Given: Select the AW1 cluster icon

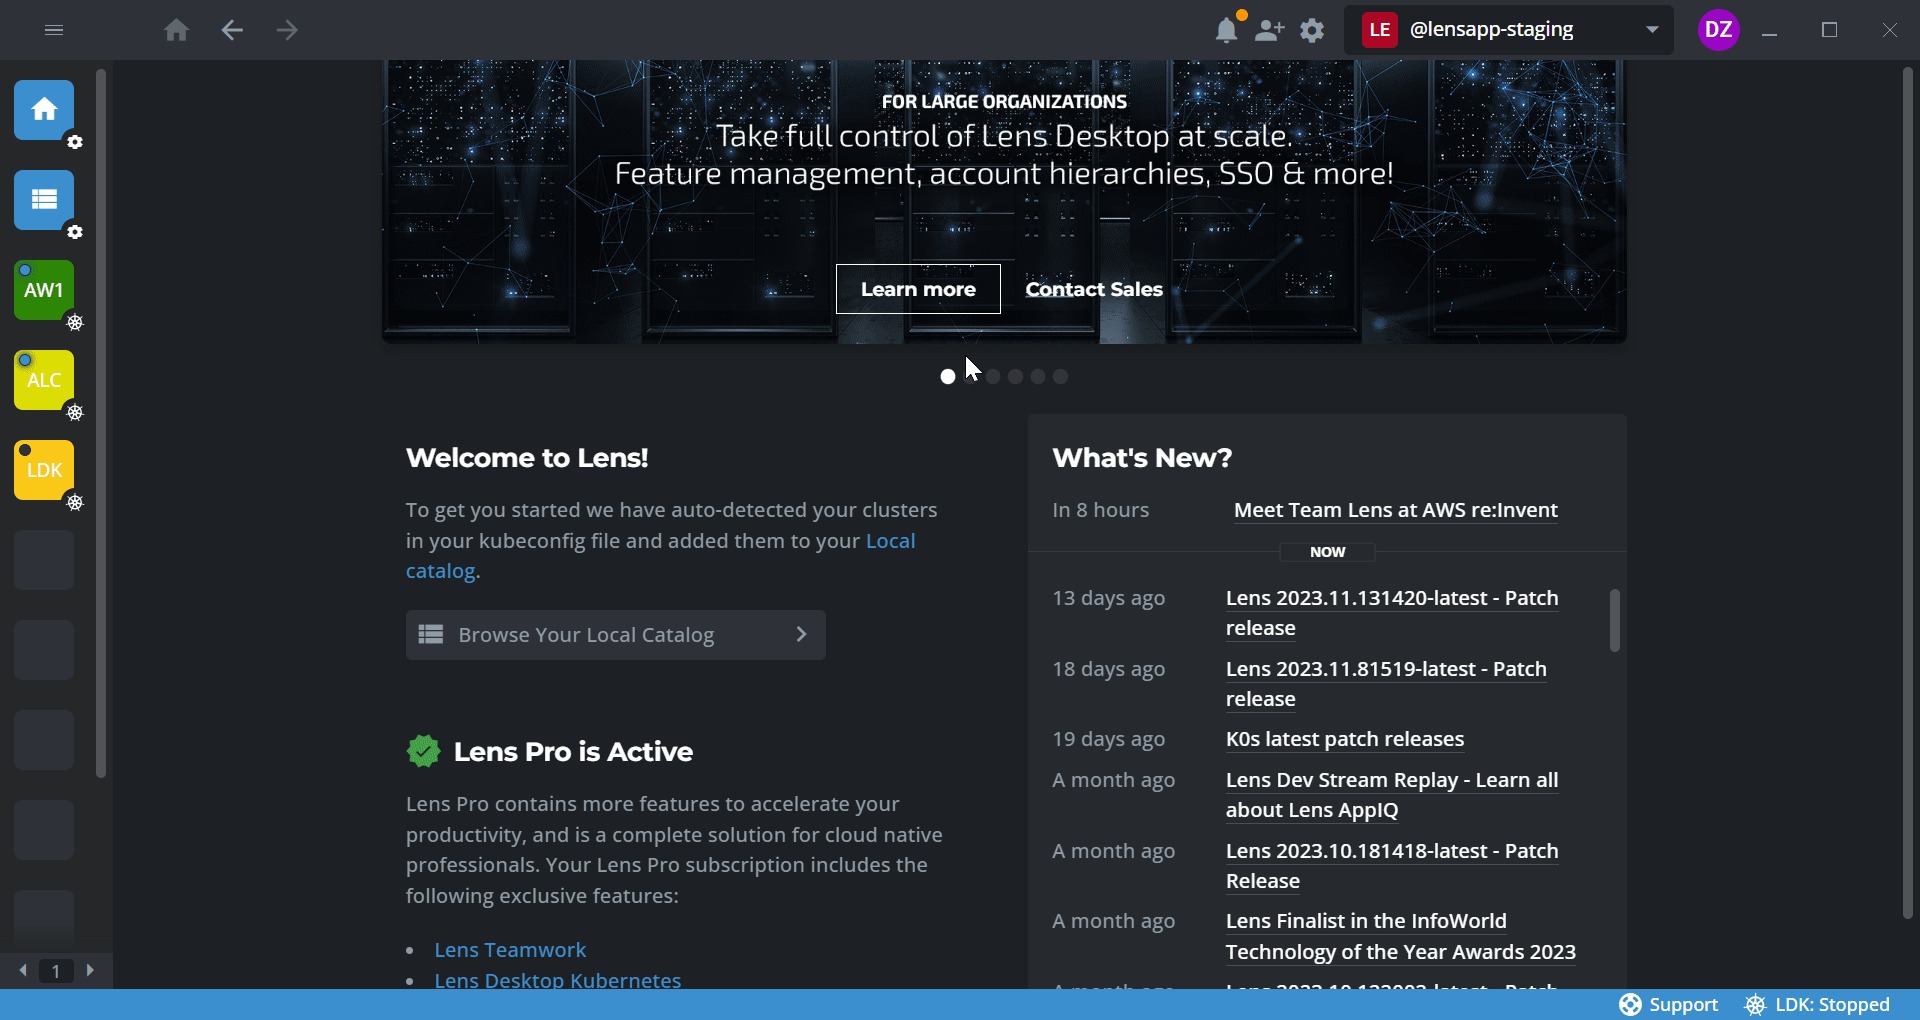Looking at the screenshot, I should pos(44,290).
